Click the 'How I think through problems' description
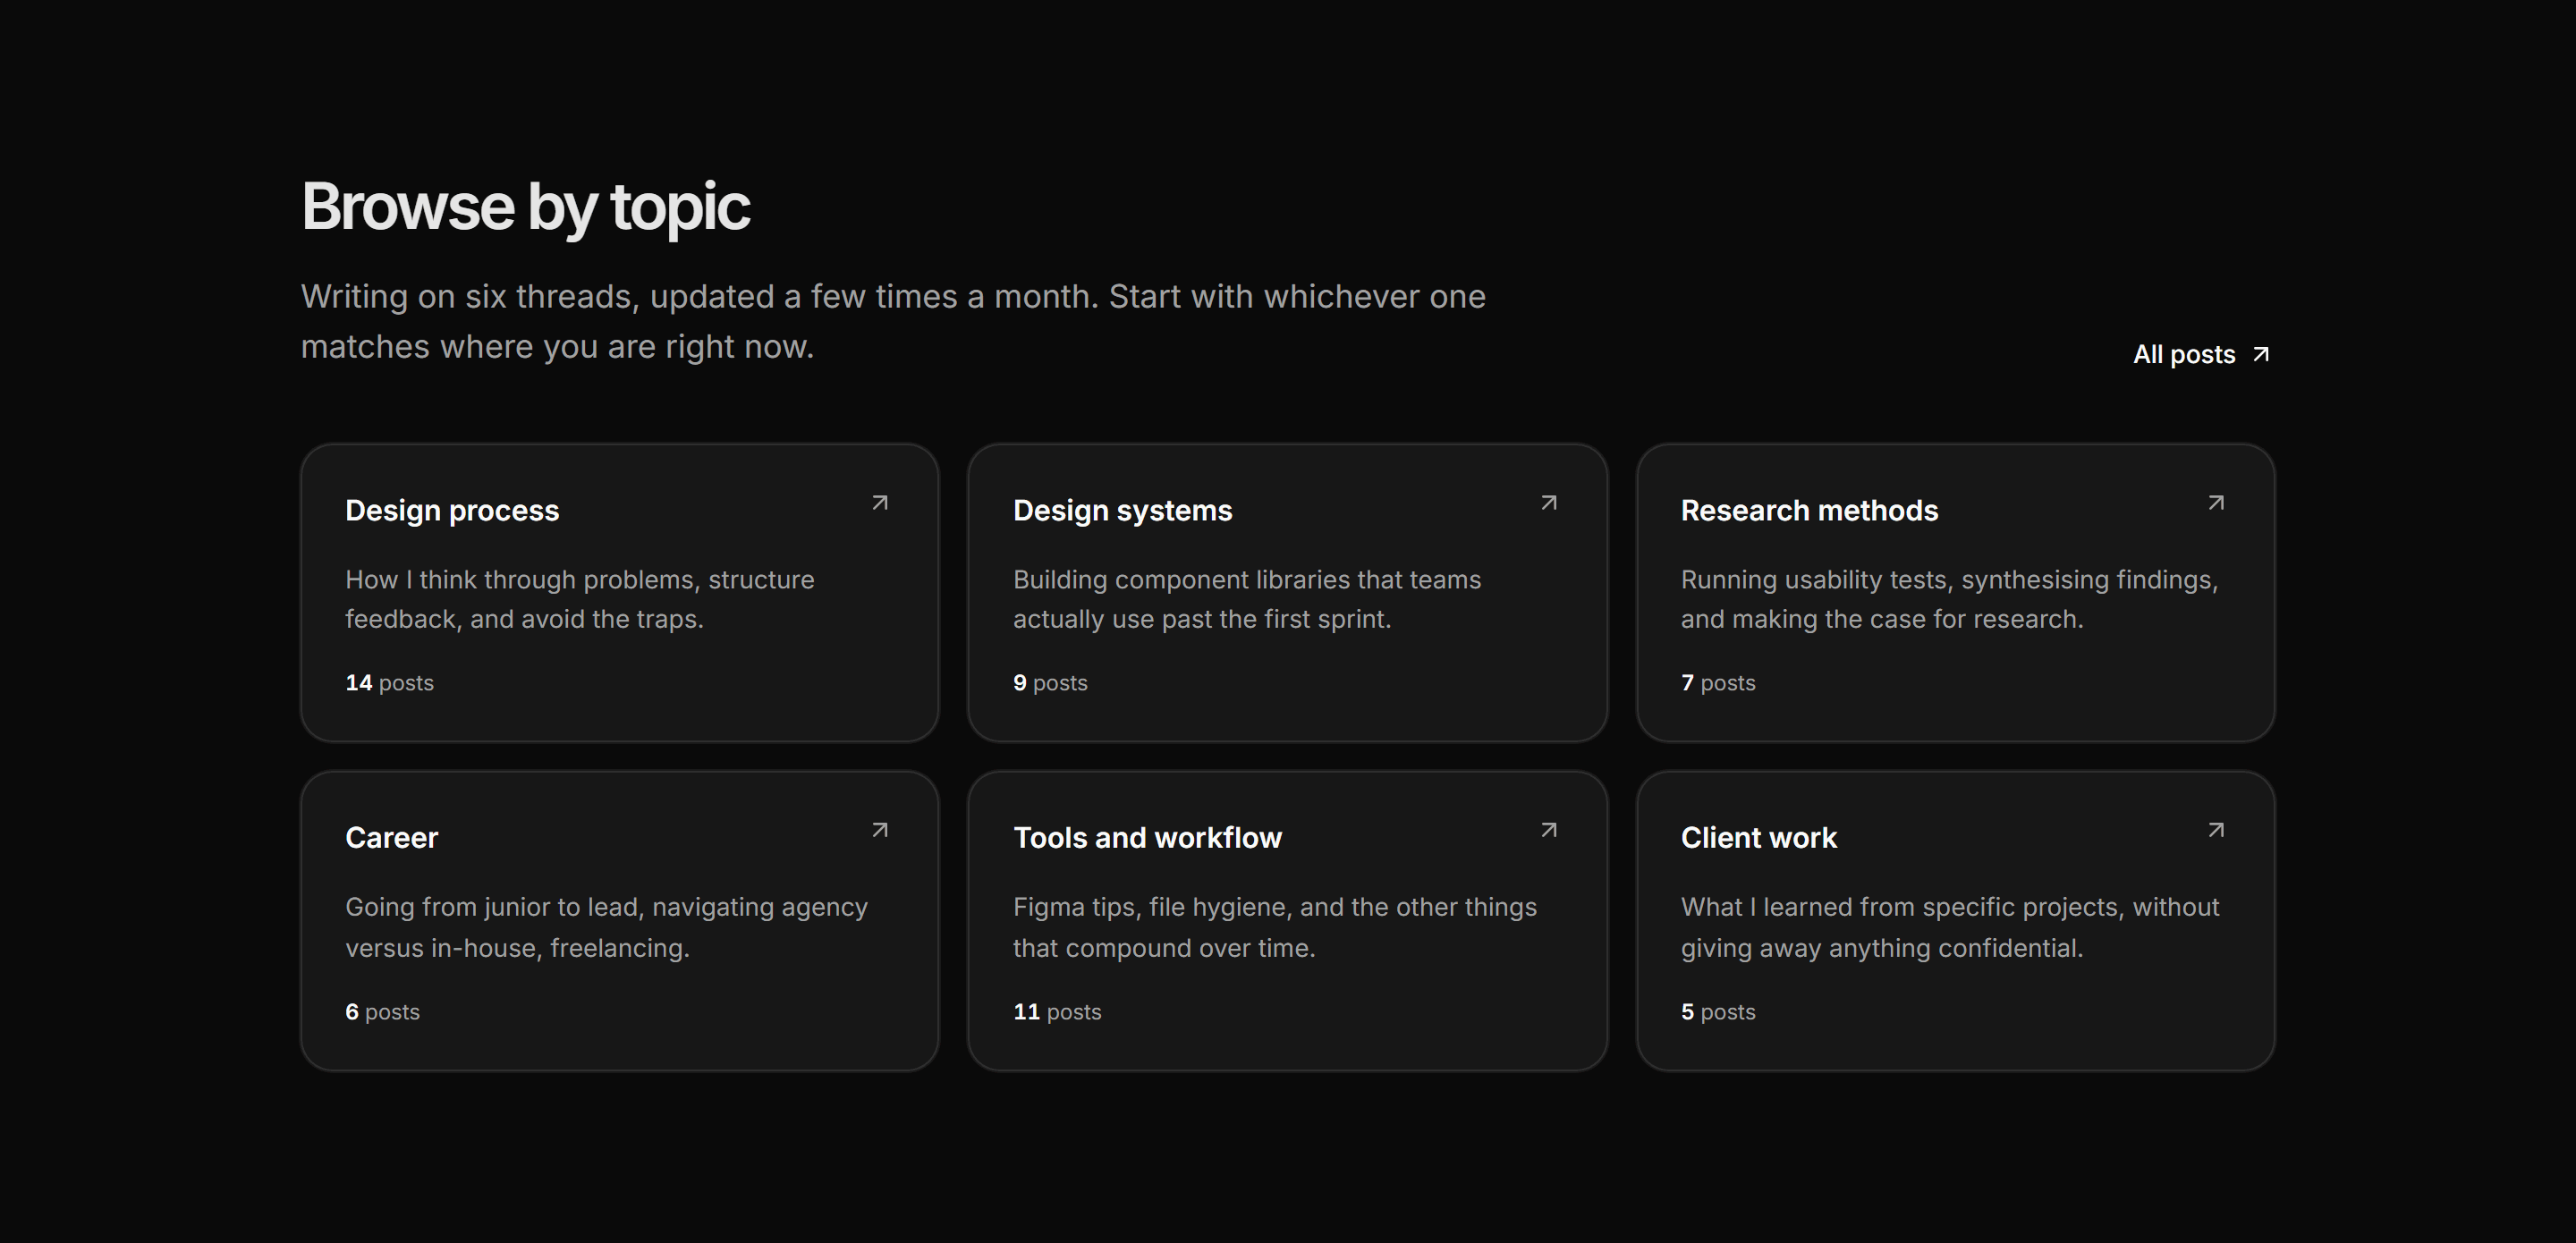The image size is (2576, 1243). (x=580, y=599)
